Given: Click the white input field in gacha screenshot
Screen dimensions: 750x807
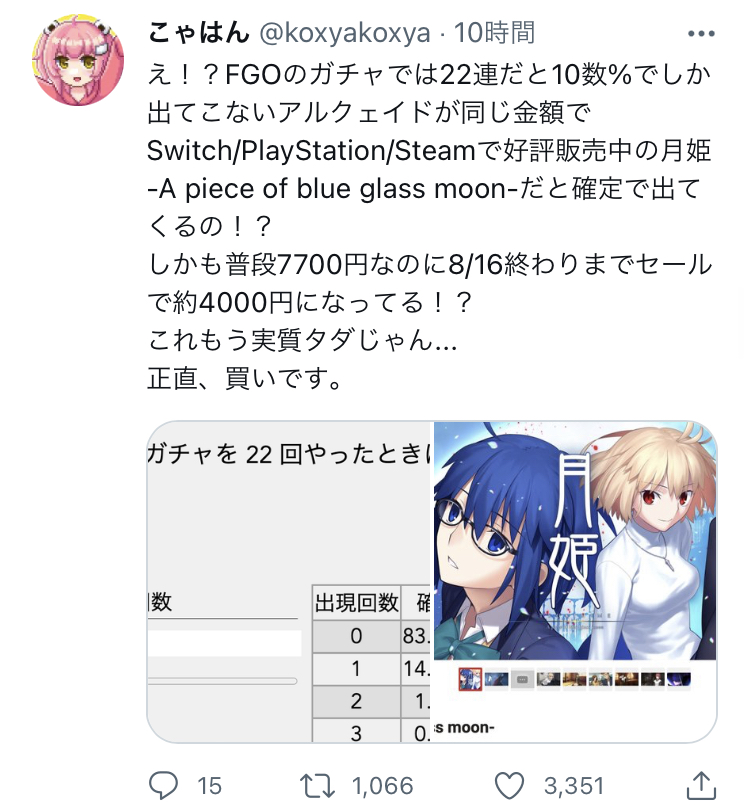Looking at the screenshot, I should point(224,643).
